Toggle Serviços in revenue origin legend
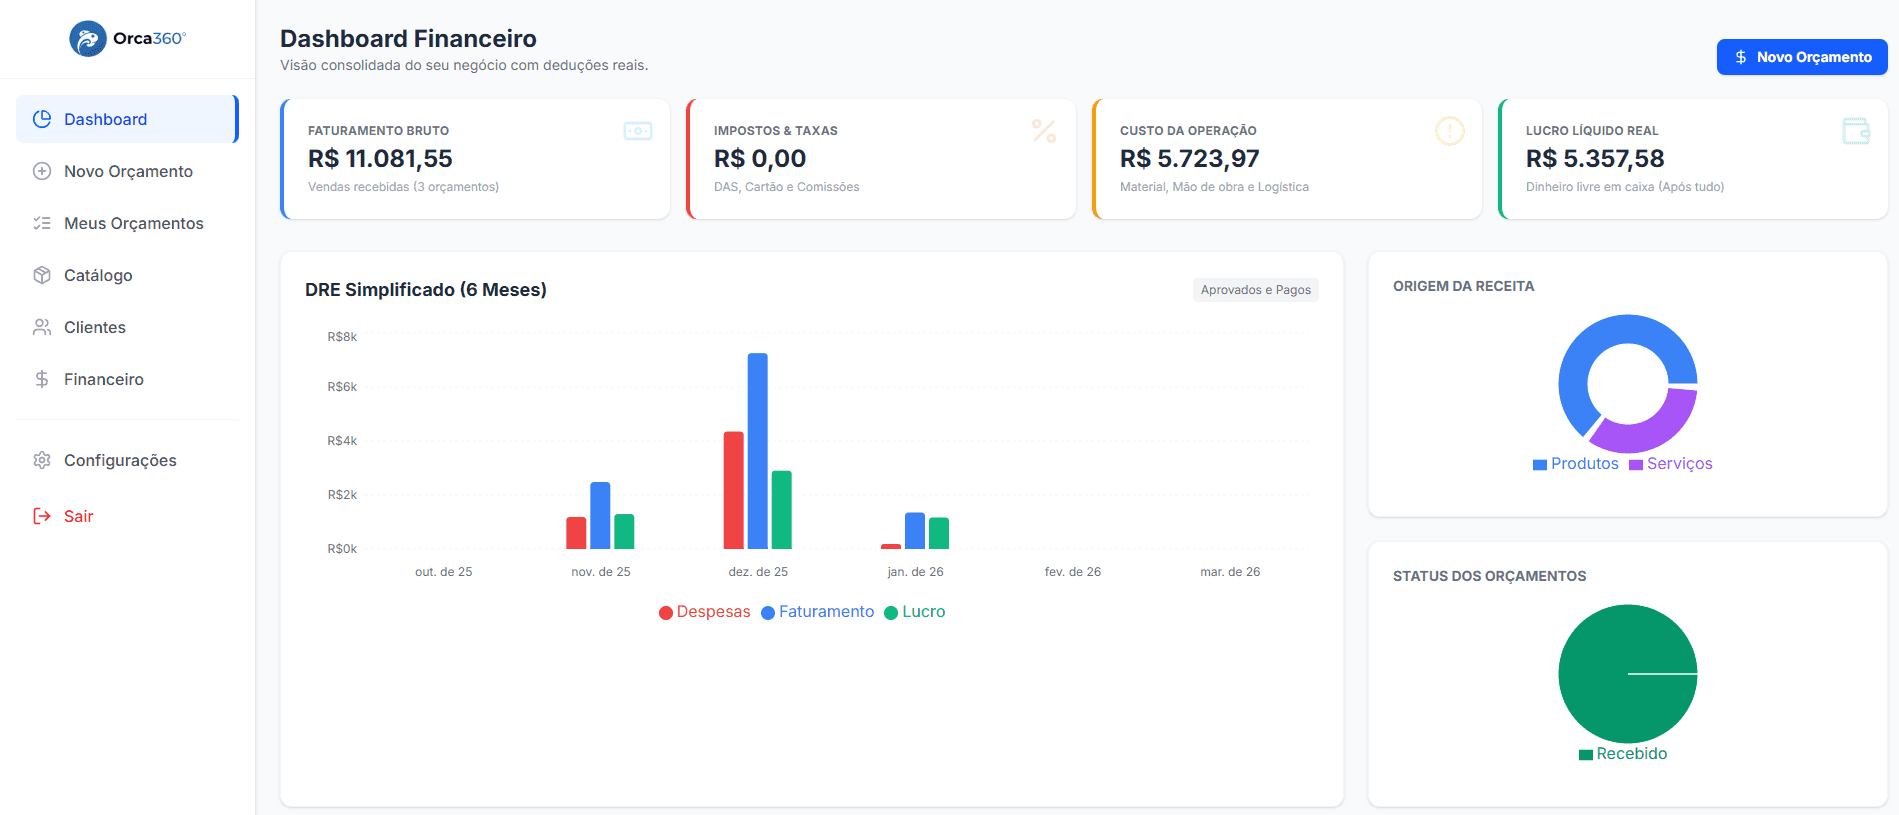 [1670, 464]
